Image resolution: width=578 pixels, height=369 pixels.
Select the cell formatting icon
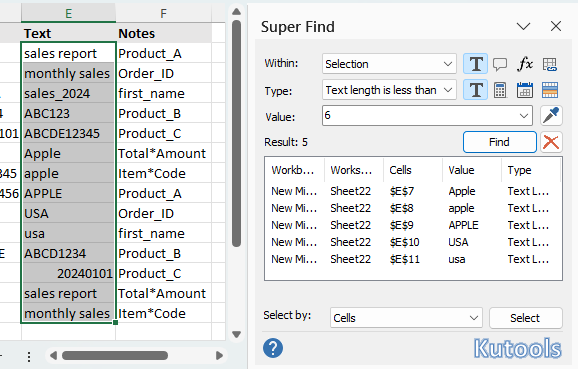click(x=550, y=90)
